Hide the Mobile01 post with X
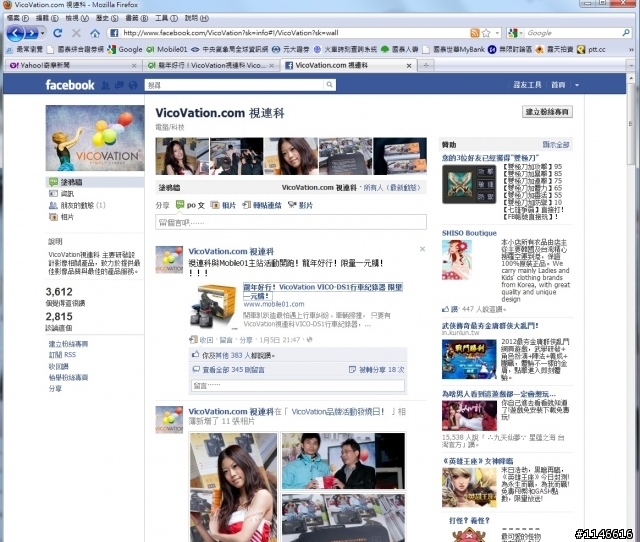The image size is (640, 542). (422, 249)
